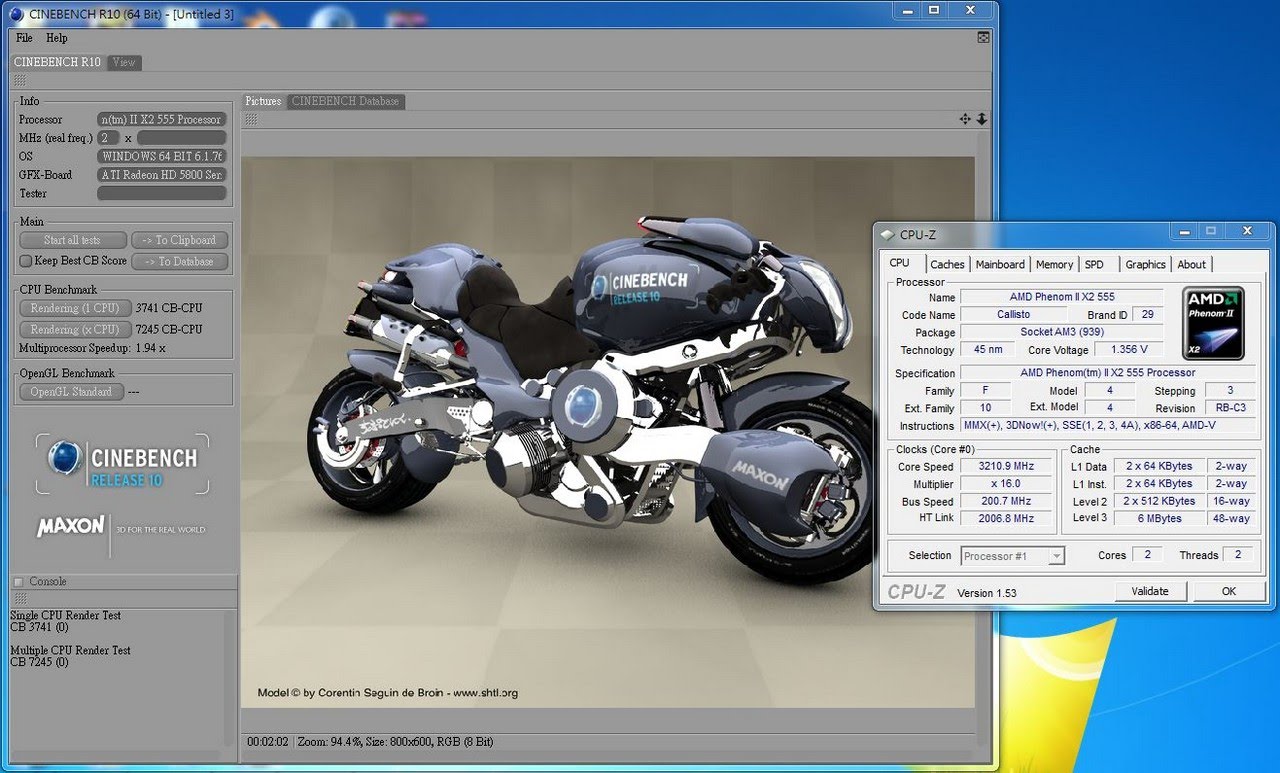1280x773 pixels.
Task: Minimize the CINEBENCH R10 window
Action: click(x=905, y=9)
